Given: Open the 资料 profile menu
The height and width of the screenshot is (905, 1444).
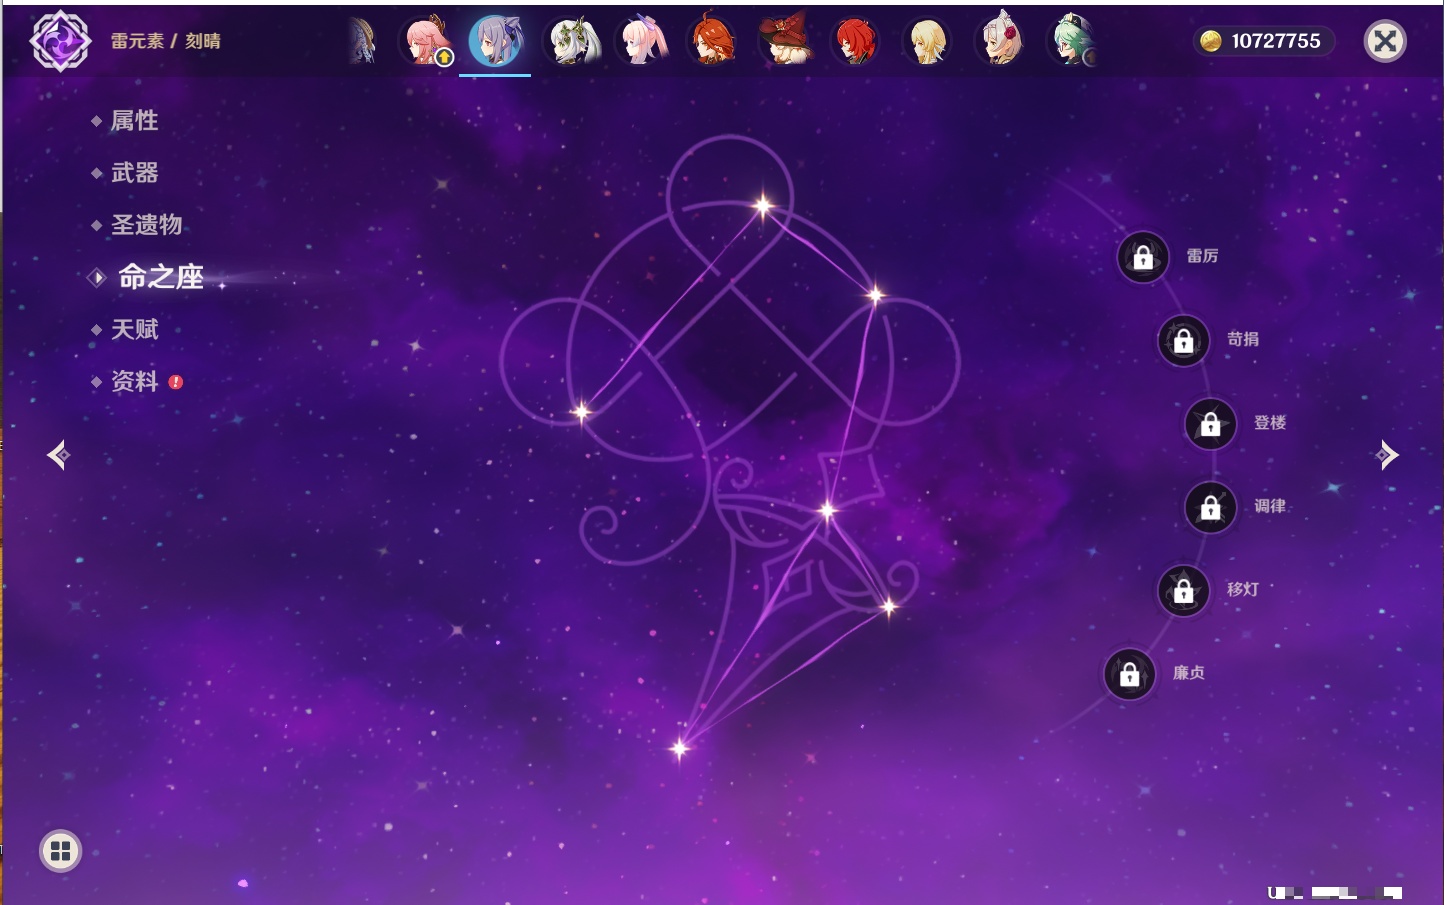Looking at the screenshot, I should pos(134,381).
